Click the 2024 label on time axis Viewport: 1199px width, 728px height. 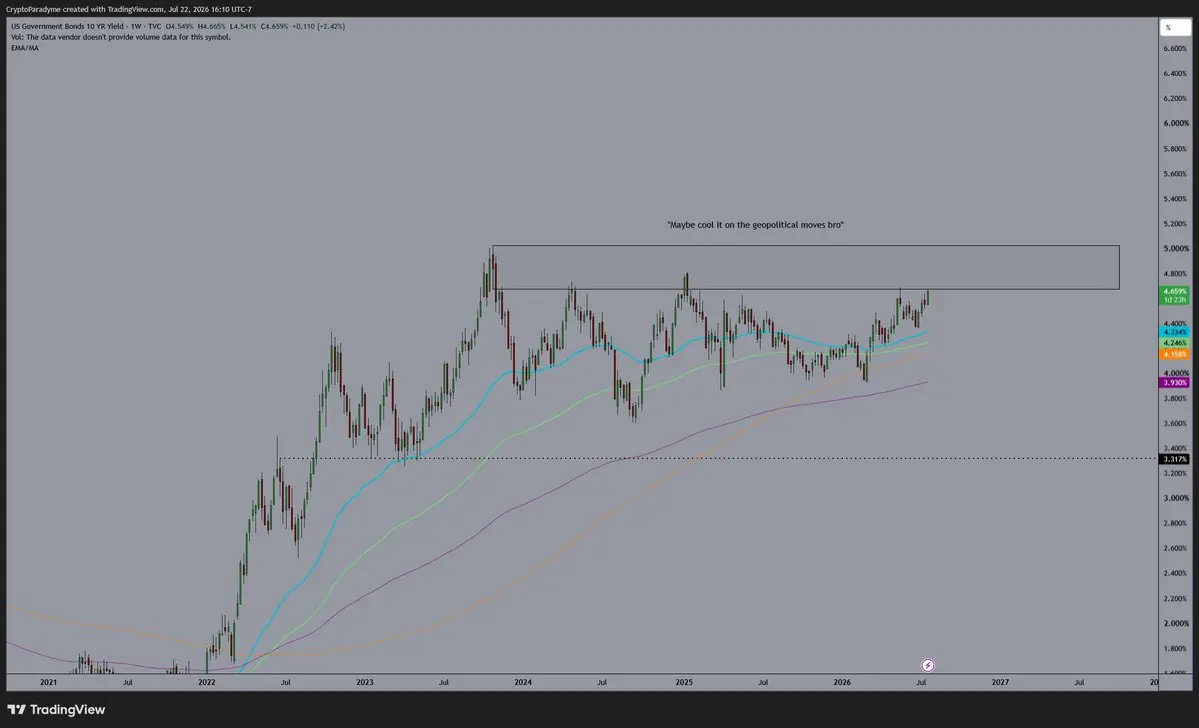click(523, 682)
